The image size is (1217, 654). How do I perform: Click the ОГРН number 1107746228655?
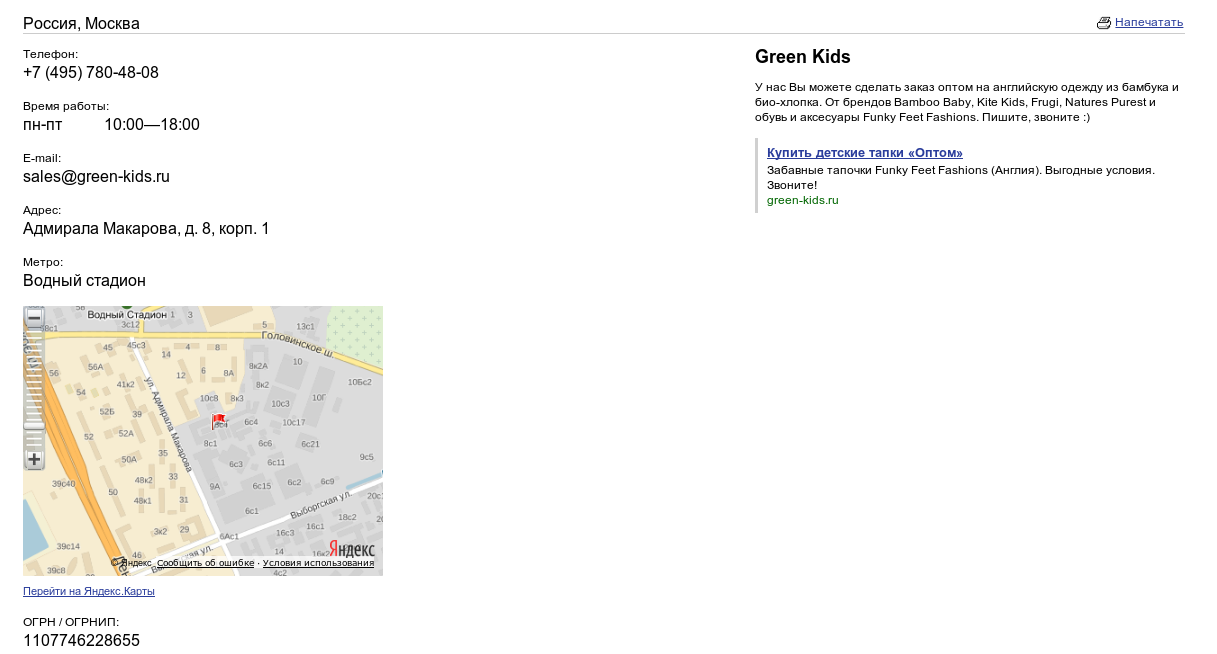click(x=81, y=641)
